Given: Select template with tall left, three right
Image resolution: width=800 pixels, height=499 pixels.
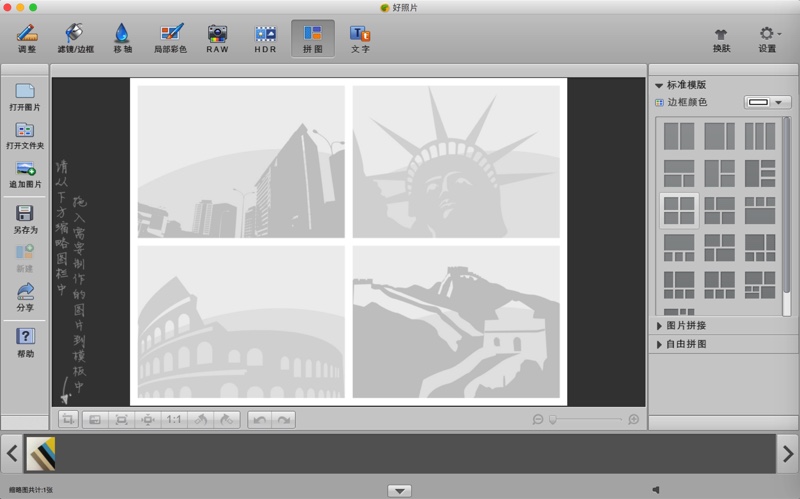Looking at the screenshot, I should (x=760, y=173).
